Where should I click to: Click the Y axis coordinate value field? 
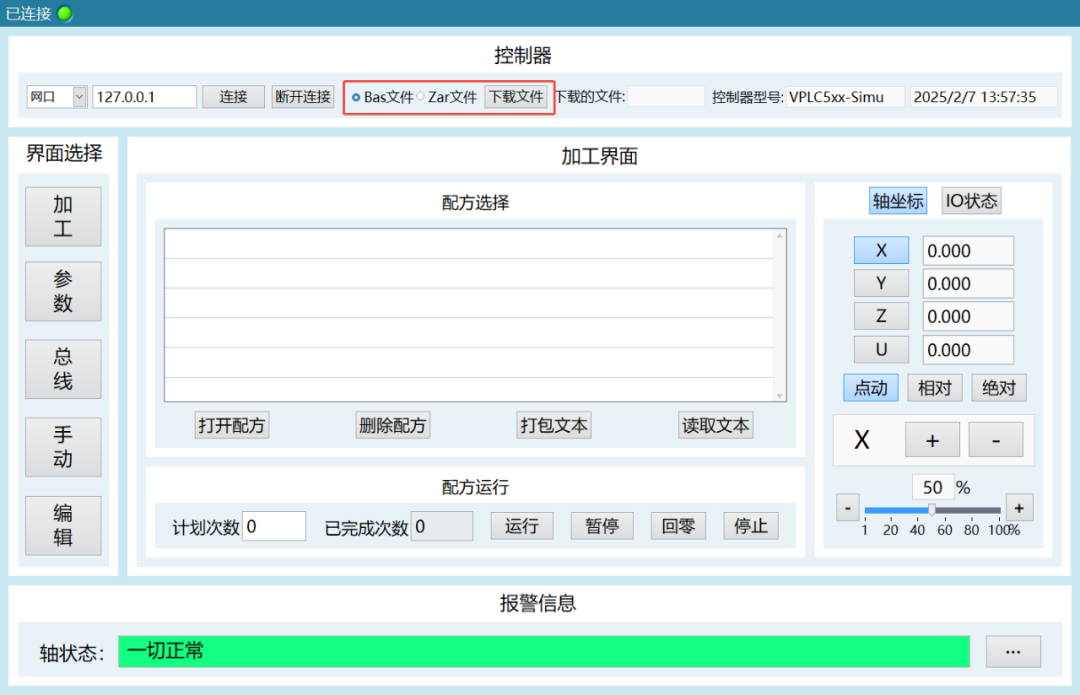coord(968,284)
